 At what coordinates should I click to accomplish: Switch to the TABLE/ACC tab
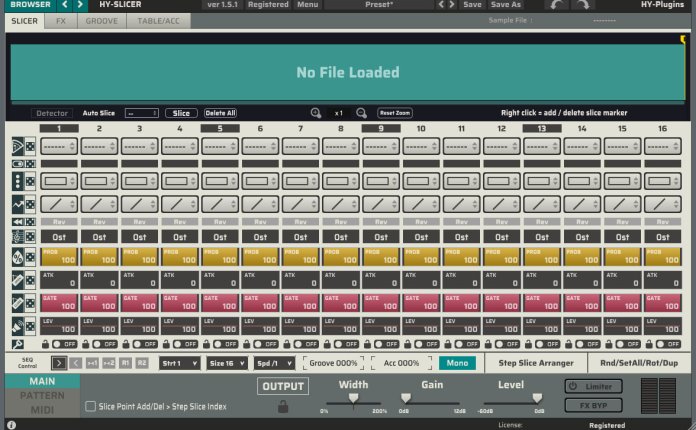(x=158, y=21)
